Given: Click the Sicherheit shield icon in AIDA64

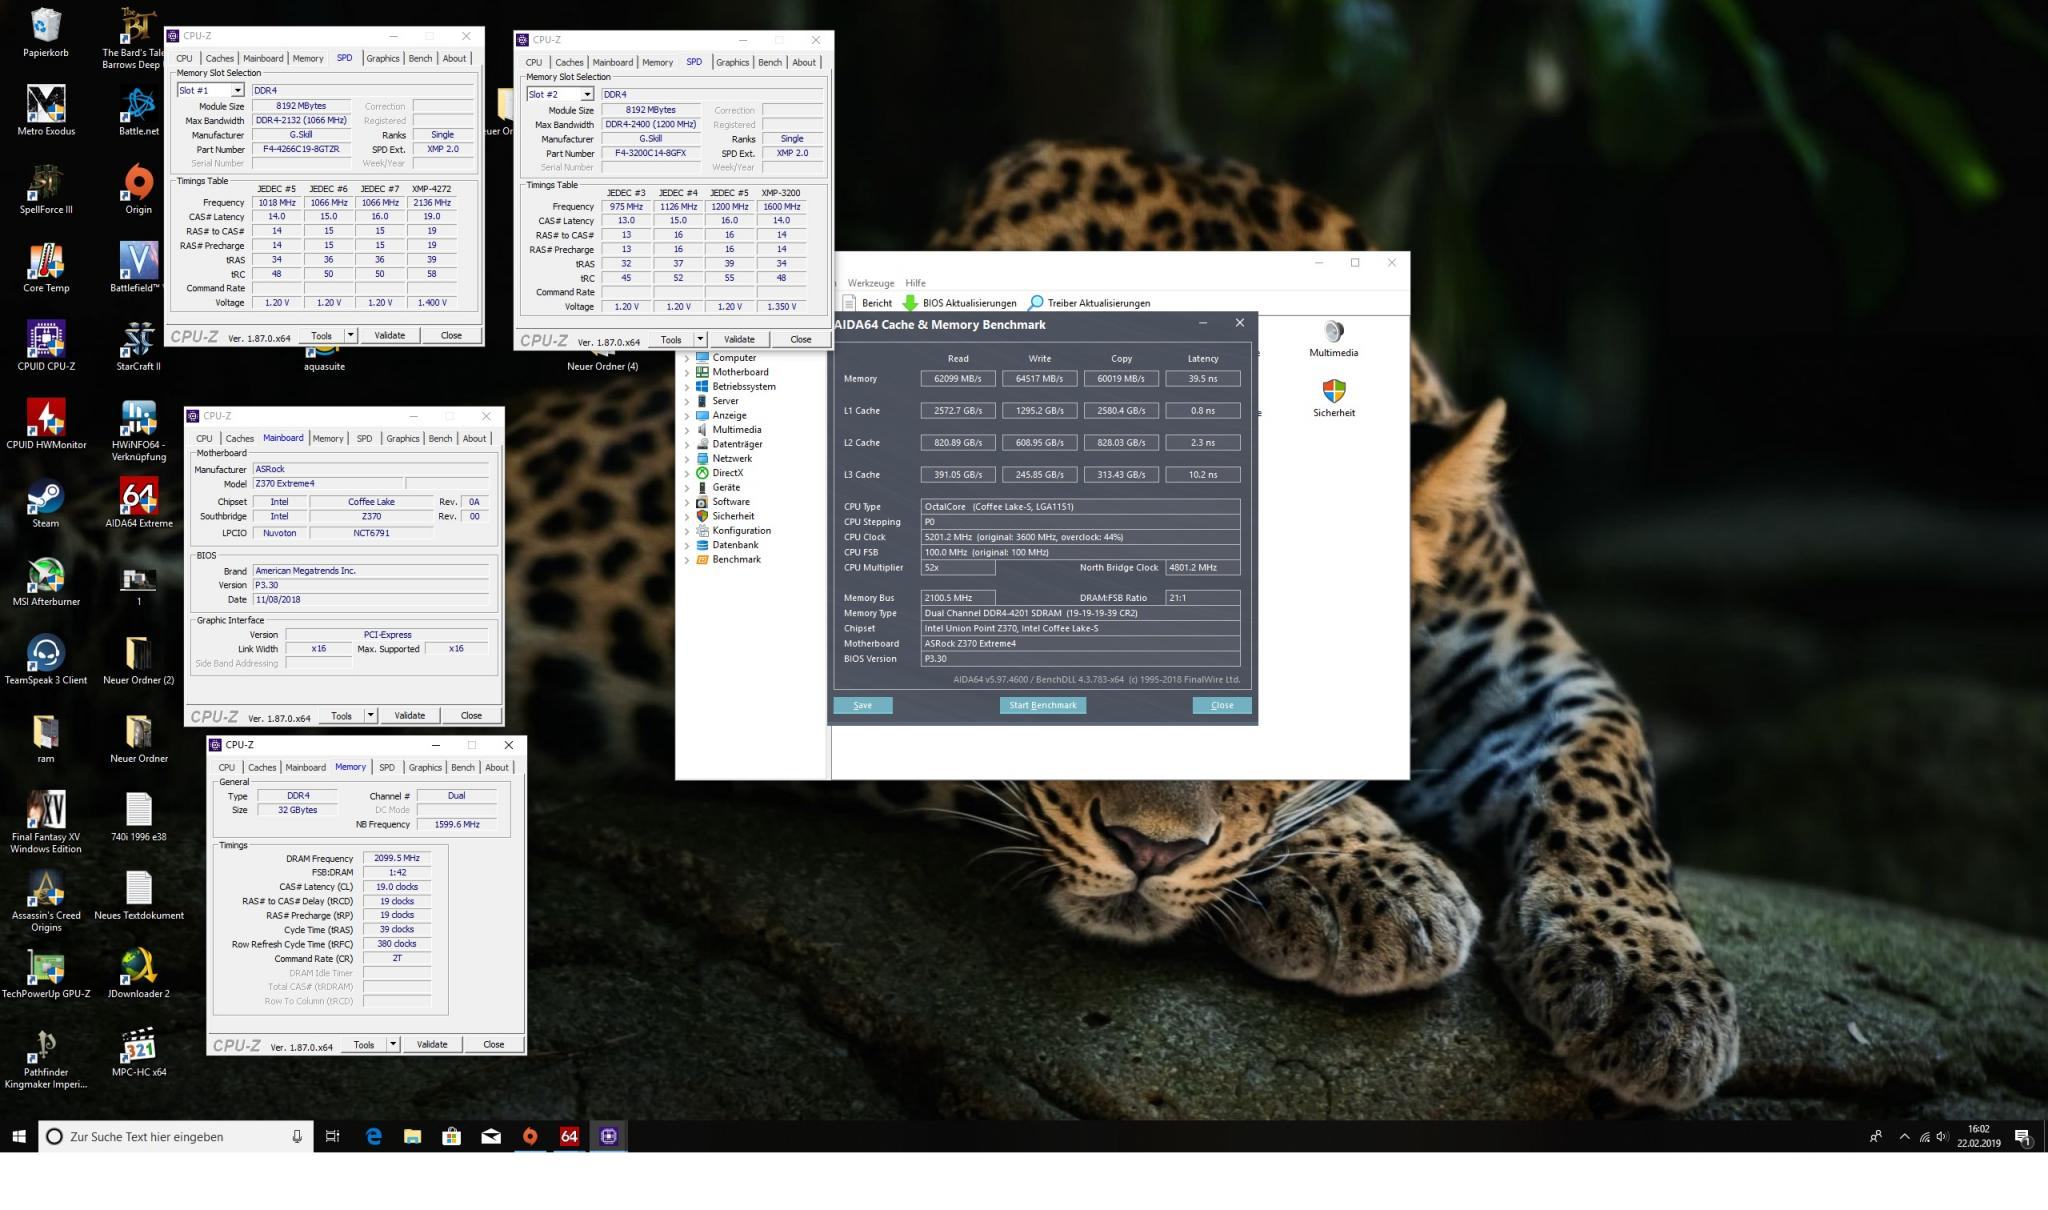Looking at the screenshot, I should 1333,391.
